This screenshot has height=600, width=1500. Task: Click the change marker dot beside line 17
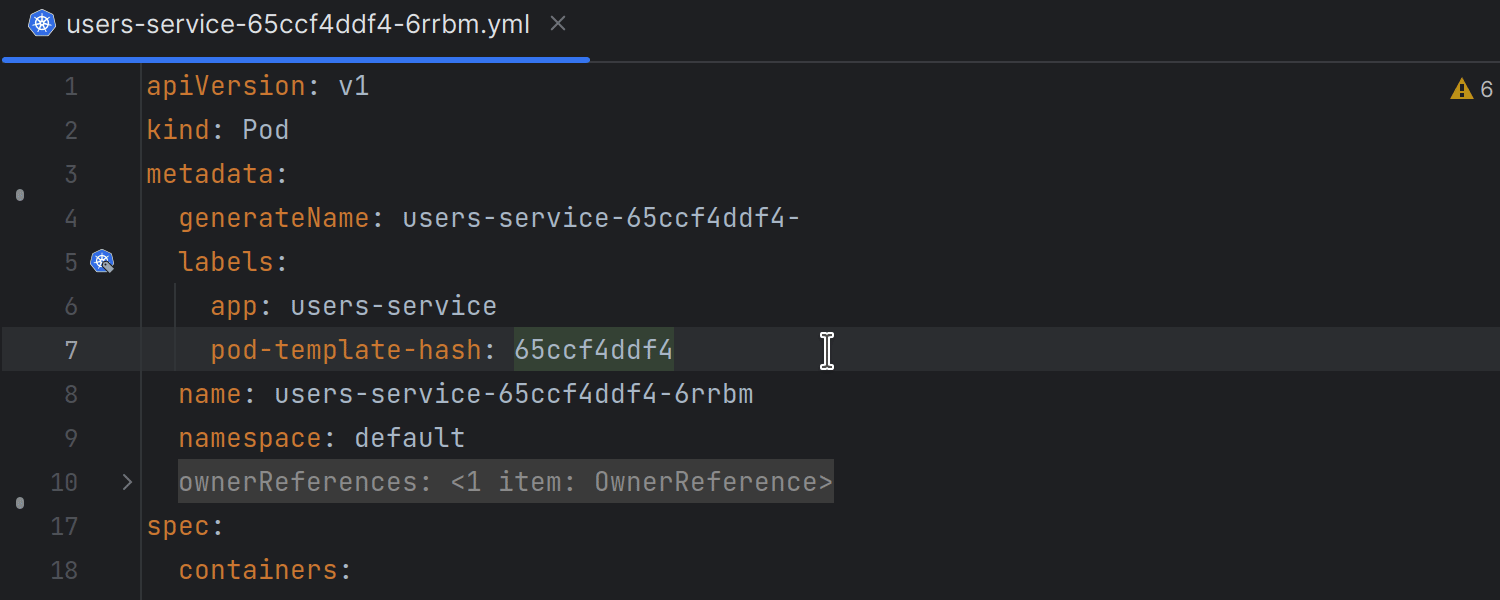point(19,503)
